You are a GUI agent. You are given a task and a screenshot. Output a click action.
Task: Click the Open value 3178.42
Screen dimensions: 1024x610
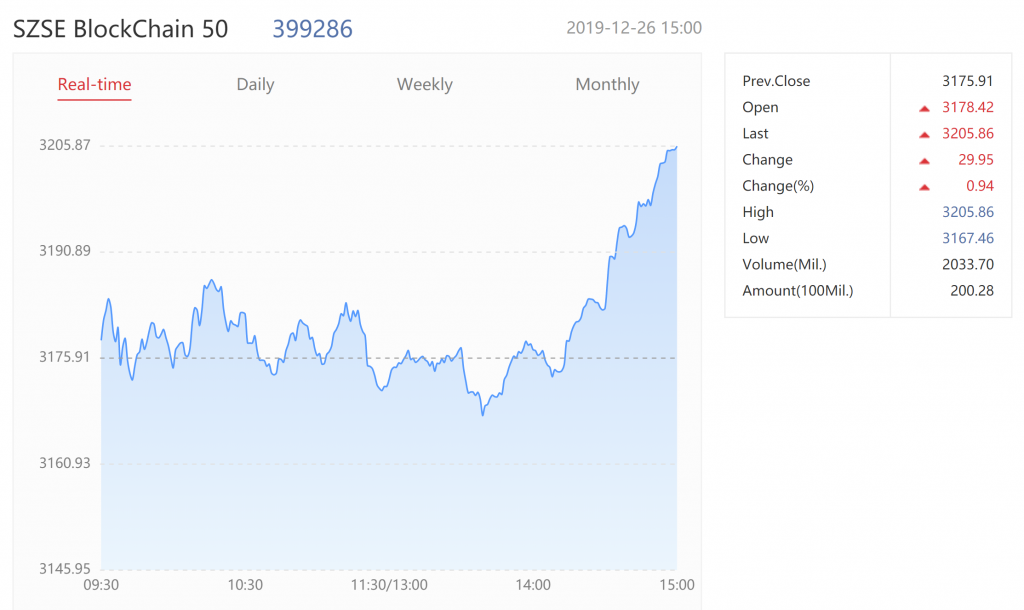pyautogui.click(x=968, y=107)
